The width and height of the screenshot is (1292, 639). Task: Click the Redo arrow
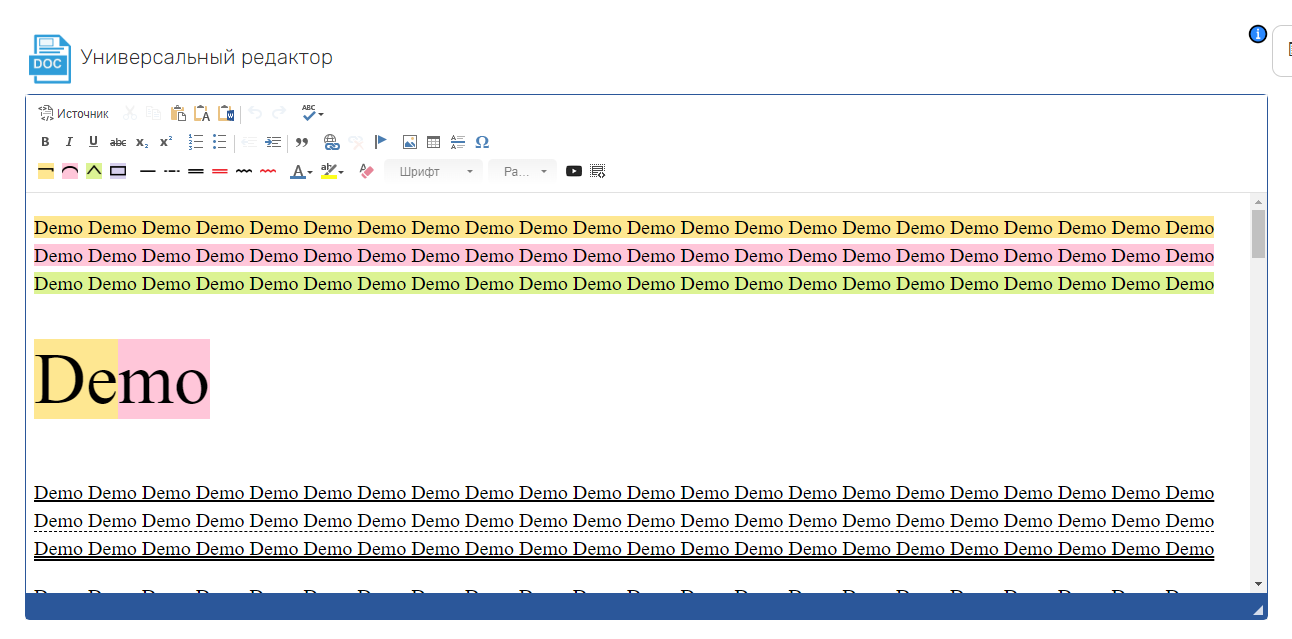(279, 113)
